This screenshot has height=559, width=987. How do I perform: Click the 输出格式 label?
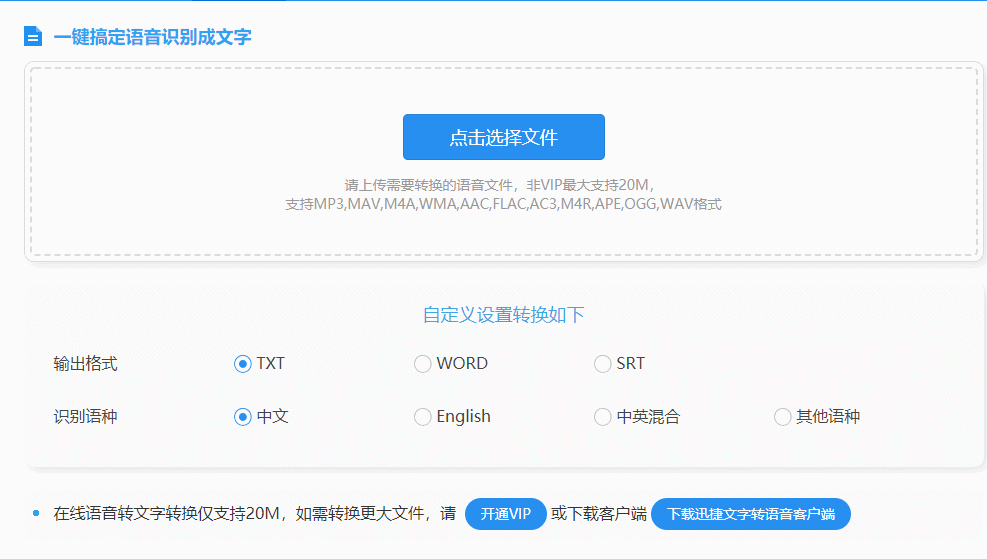click(86, 364)
